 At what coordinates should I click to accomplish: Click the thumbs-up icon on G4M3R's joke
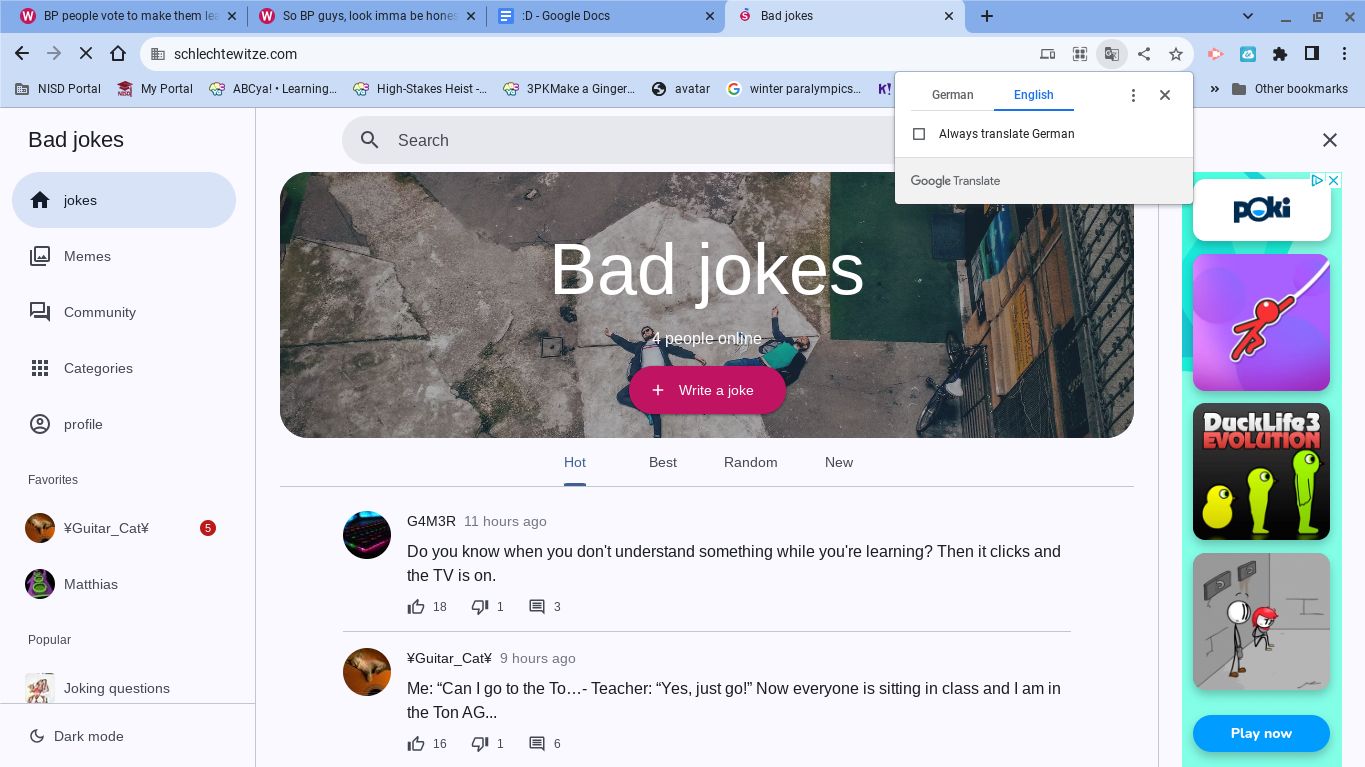[x=416, y=607]
